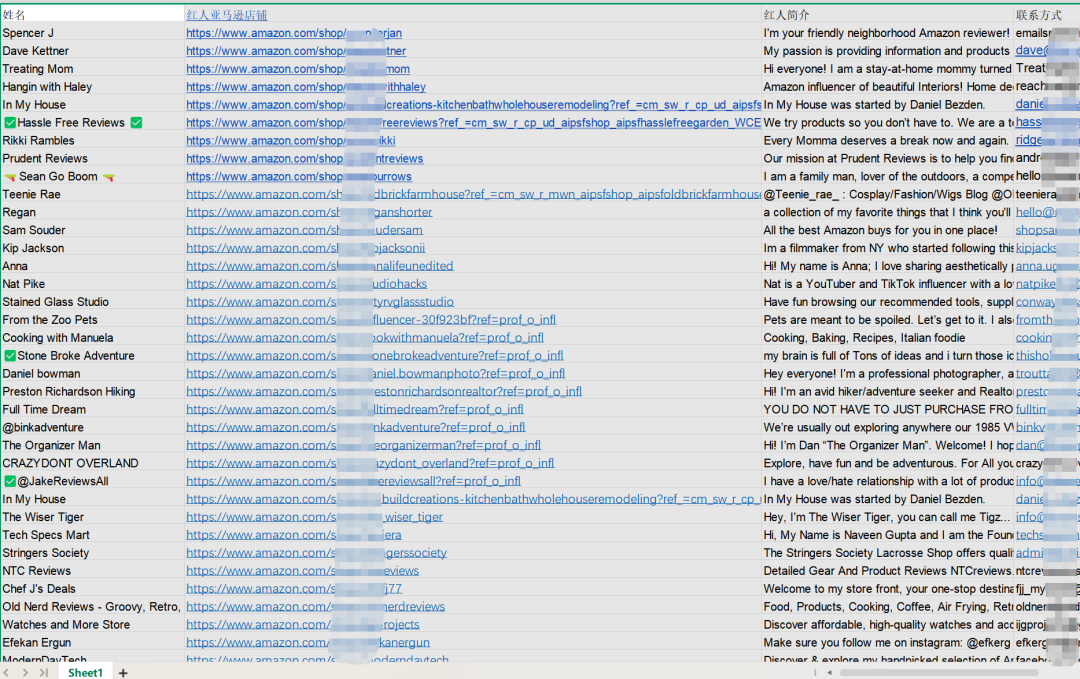This screenshot has width=1080, height=679.
Task: Select the Chef J's Deals name cell
Action: tap(92, 589)
